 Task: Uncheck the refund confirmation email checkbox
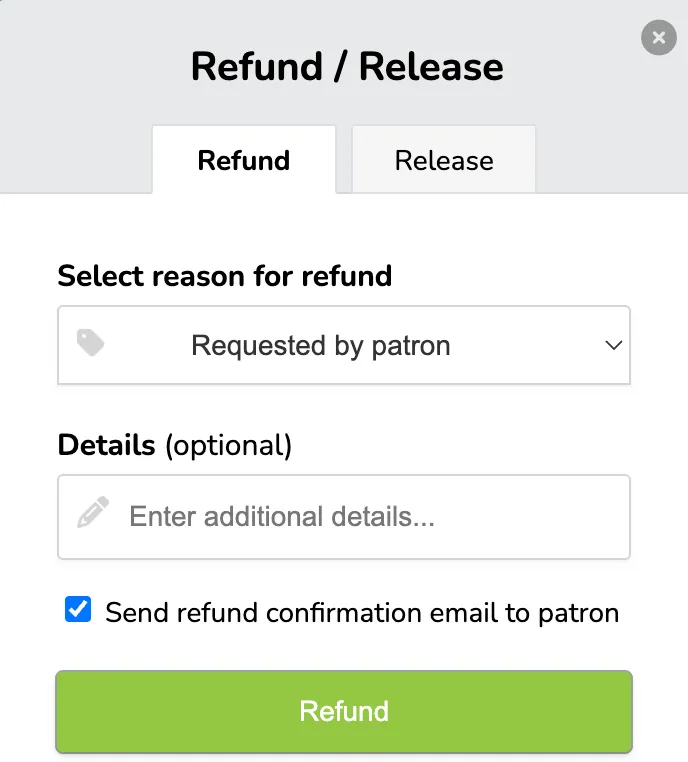click(x=78, y=609)
